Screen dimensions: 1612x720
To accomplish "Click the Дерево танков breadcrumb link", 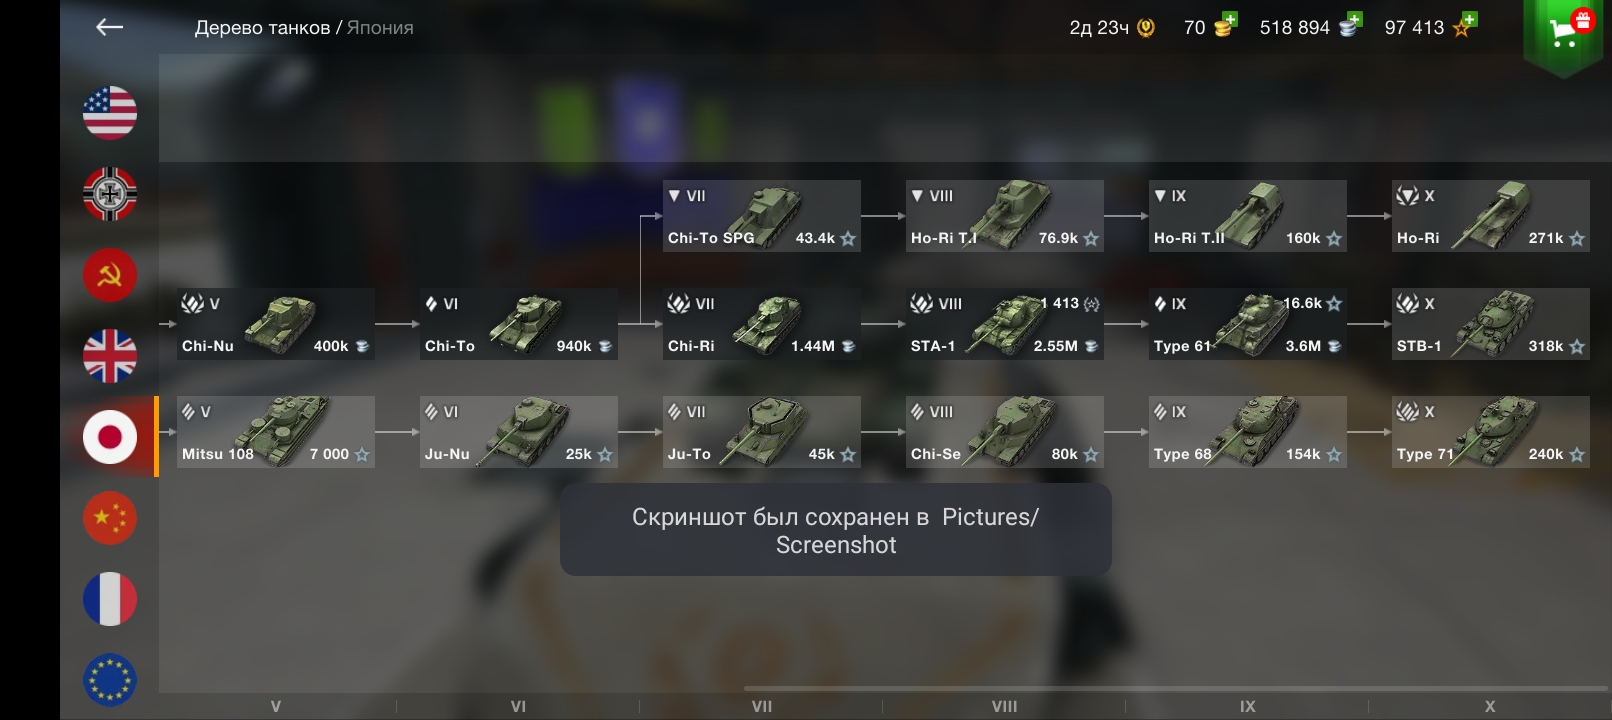I will point(262,28).
